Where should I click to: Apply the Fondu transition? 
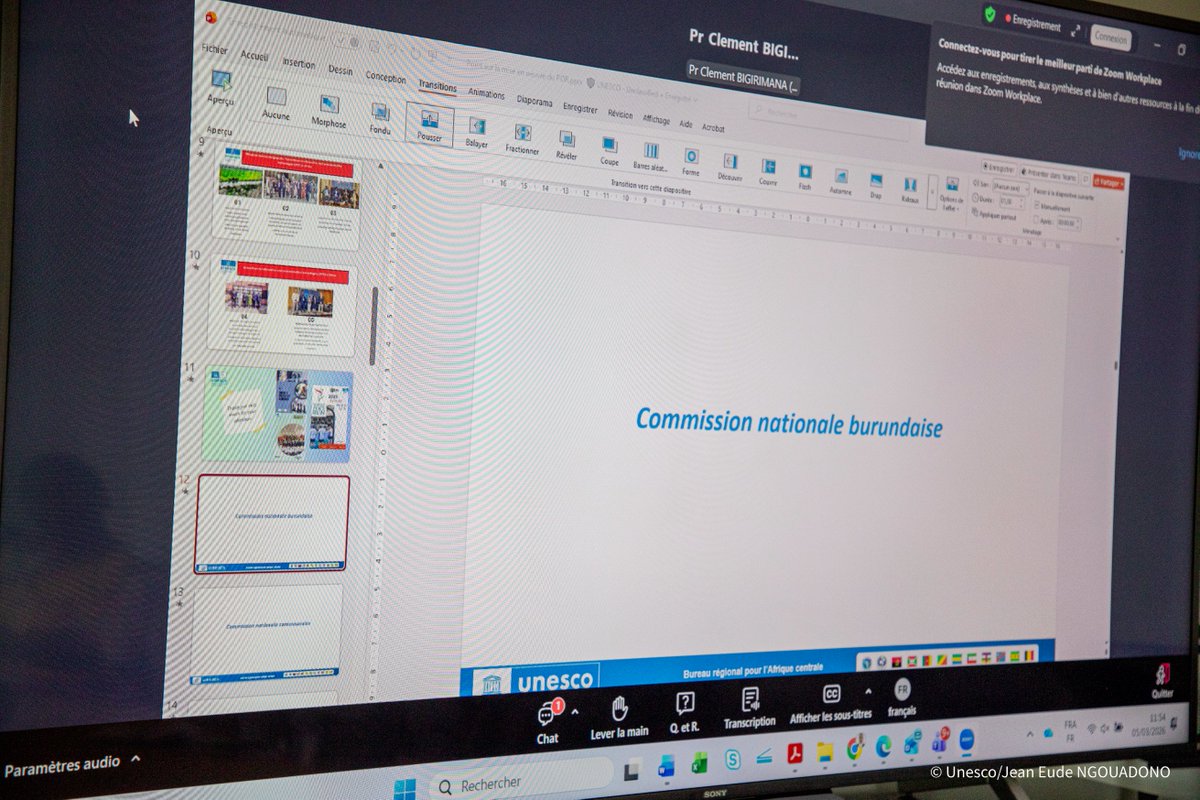click(380, 118)
